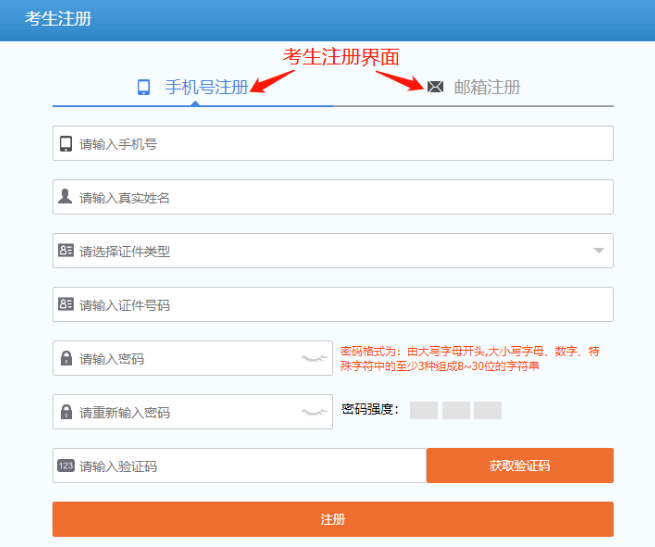Click the 123 icon in the verification code field
This screenshot has width=655, height=547.
(x=66, y=466)
